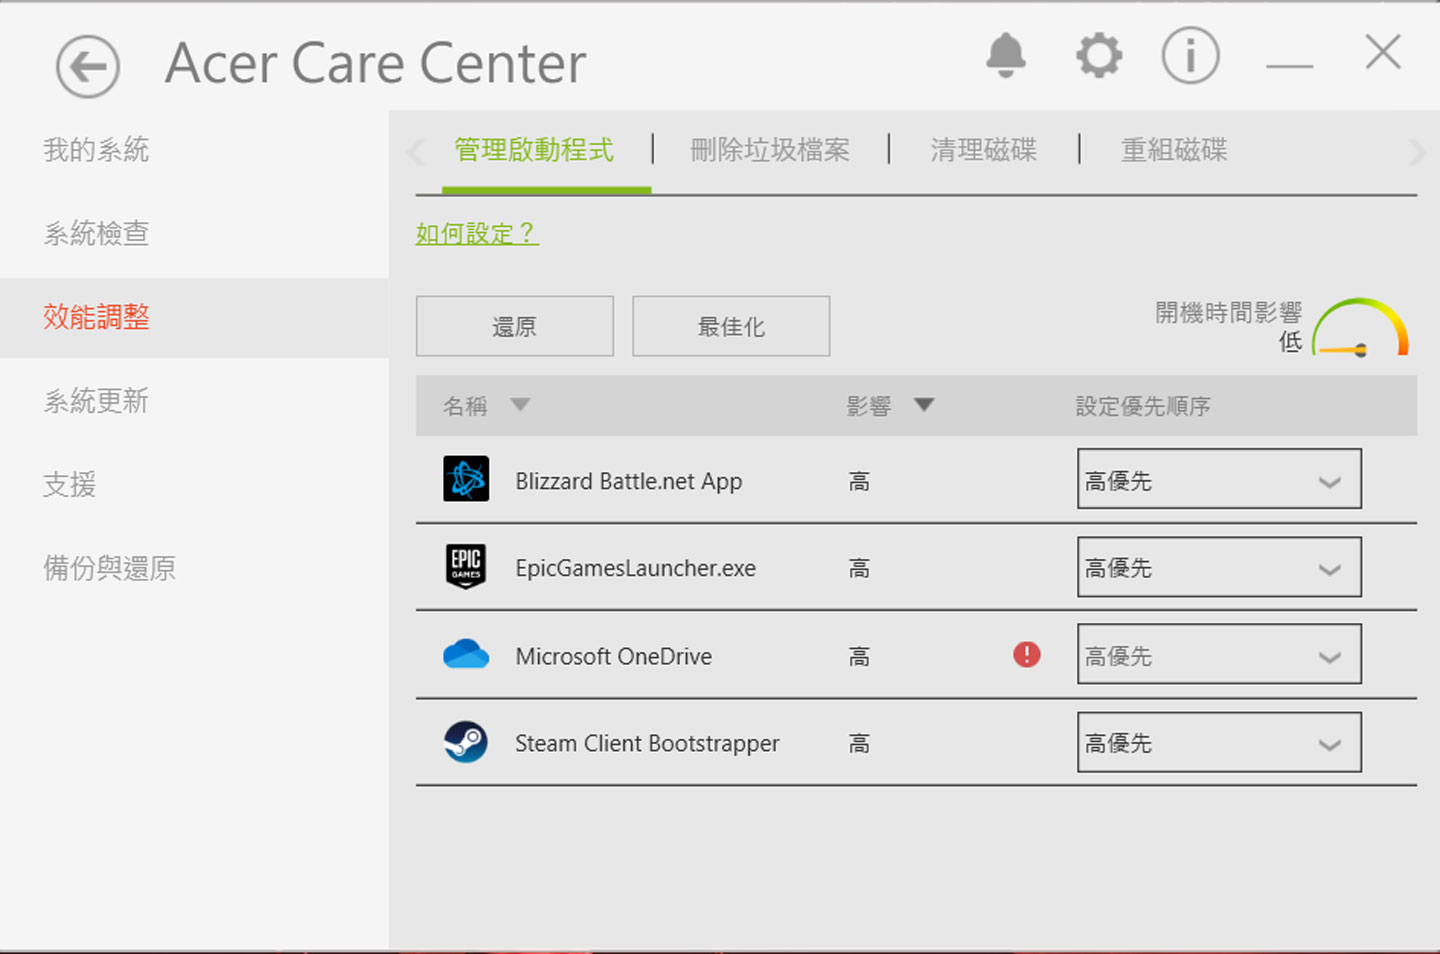Image resolution: width=1440 pixels, height=954 pixels.
Task: Click the Epic Games launcher icon
Action: [466, 566]
